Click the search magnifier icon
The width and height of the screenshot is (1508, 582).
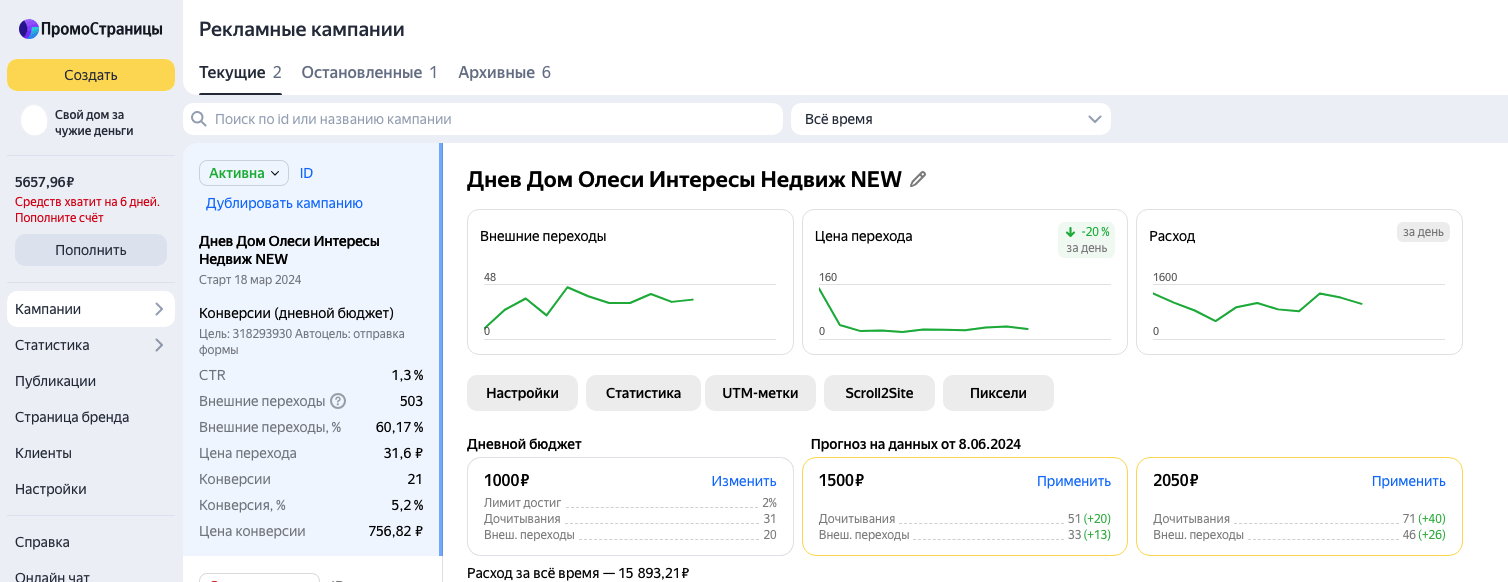198,119
